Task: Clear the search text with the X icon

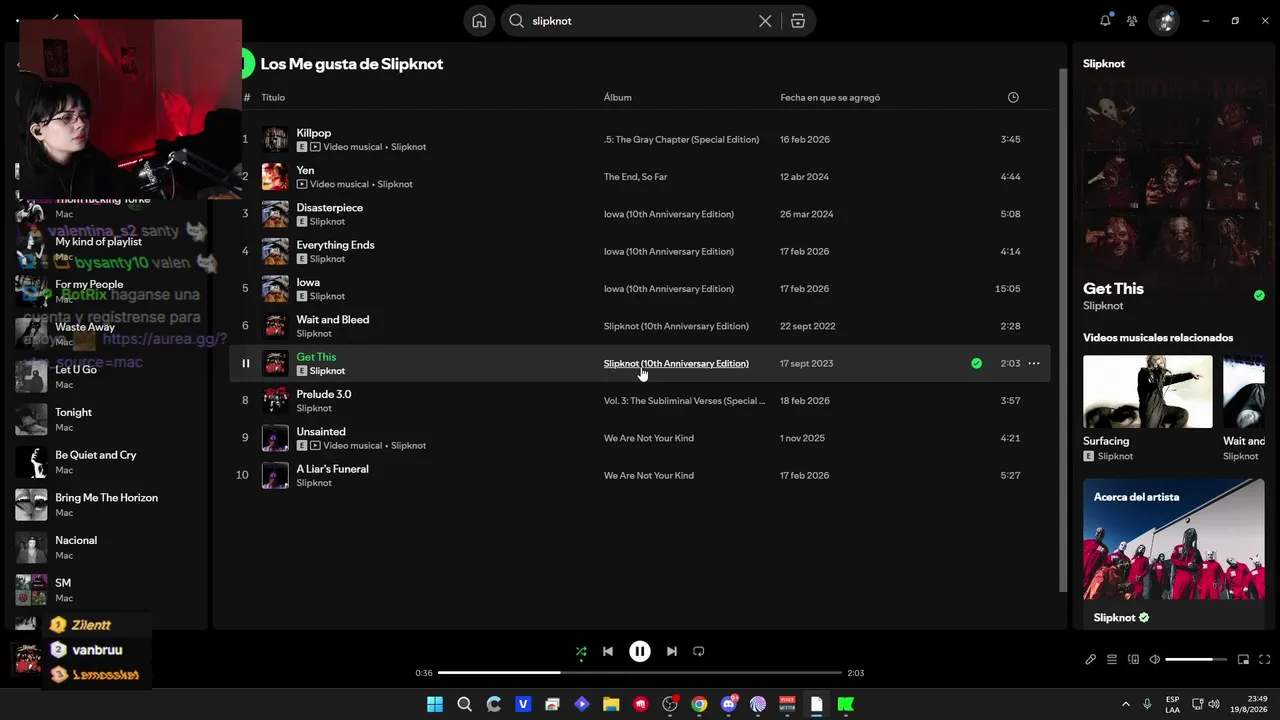Action: [765, 21]
